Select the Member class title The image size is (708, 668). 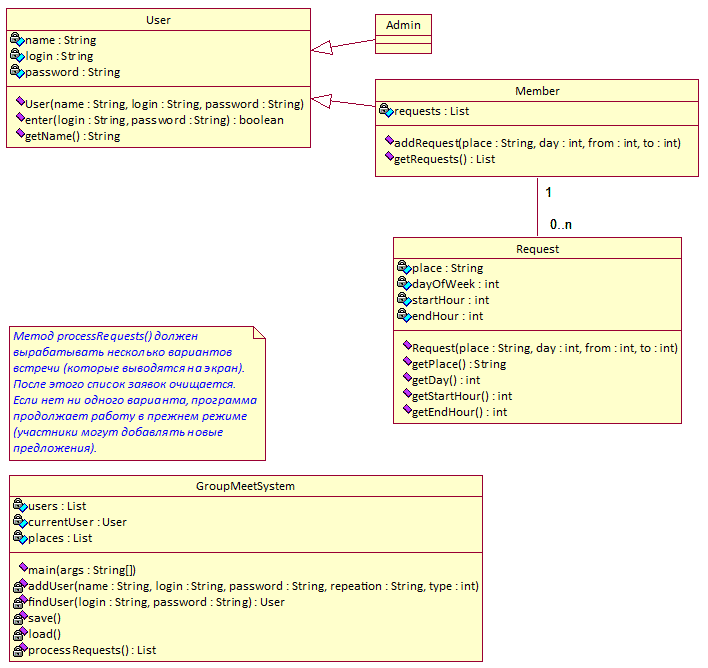click(537, 91)
